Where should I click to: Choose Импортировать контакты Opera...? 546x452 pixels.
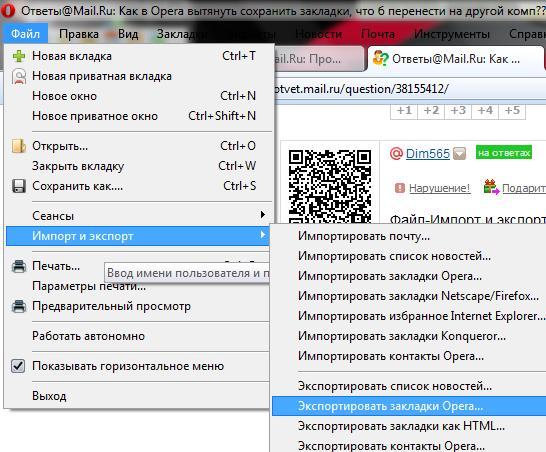click(x=409, y=356)
